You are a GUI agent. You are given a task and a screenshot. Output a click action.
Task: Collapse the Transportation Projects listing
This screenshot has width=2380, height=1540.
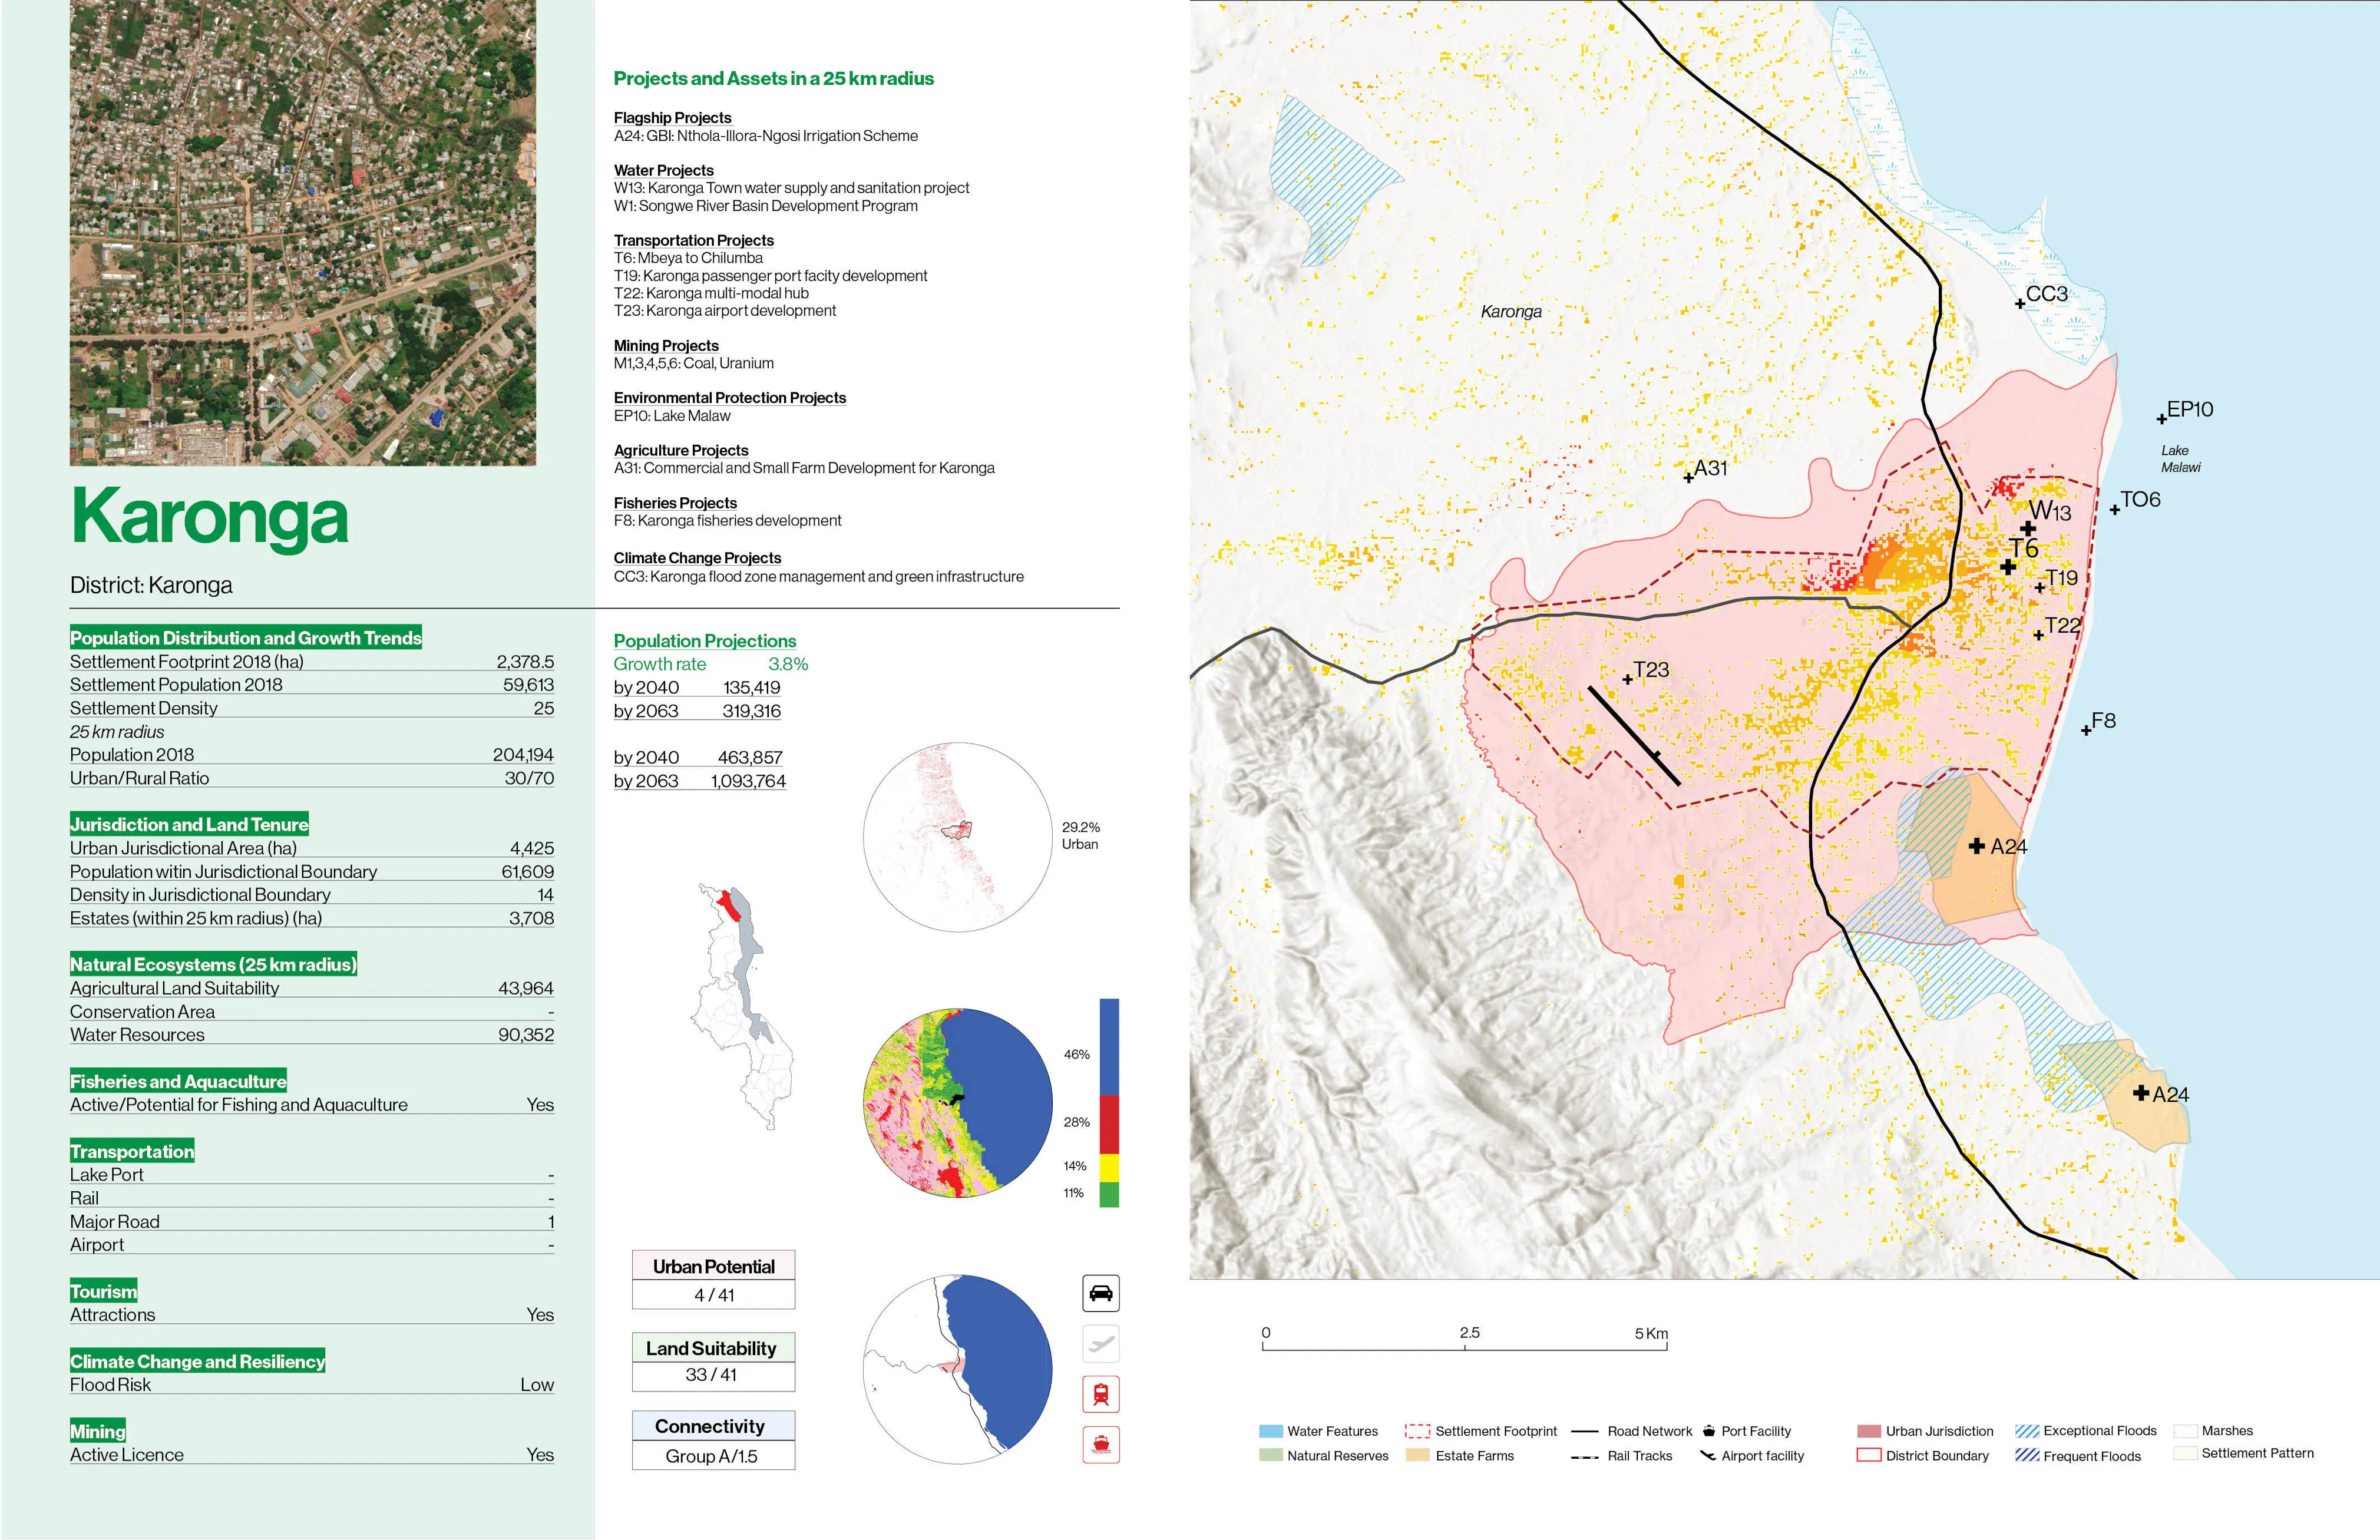[694, 240]
